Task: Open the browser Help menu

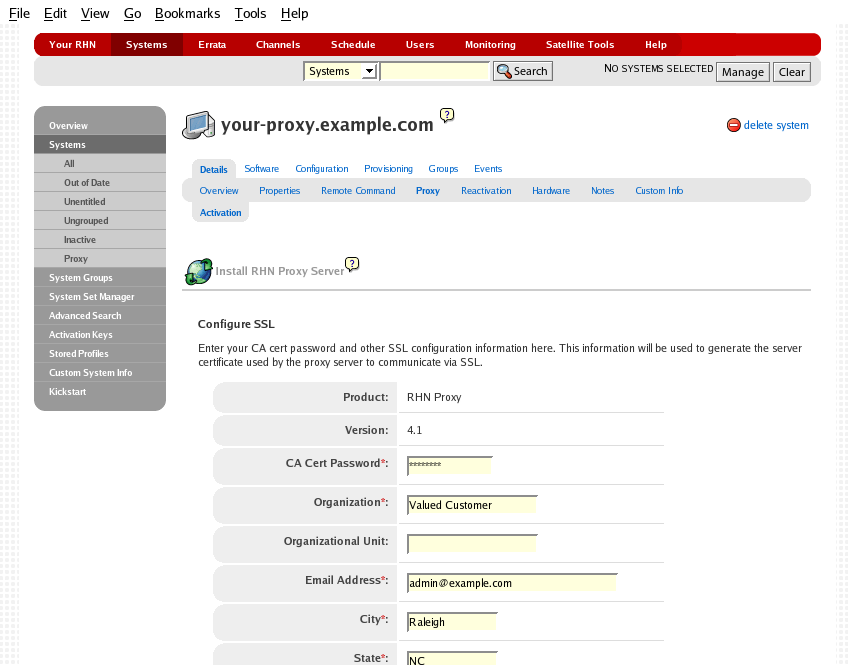Action: click(x=295, y=14)
